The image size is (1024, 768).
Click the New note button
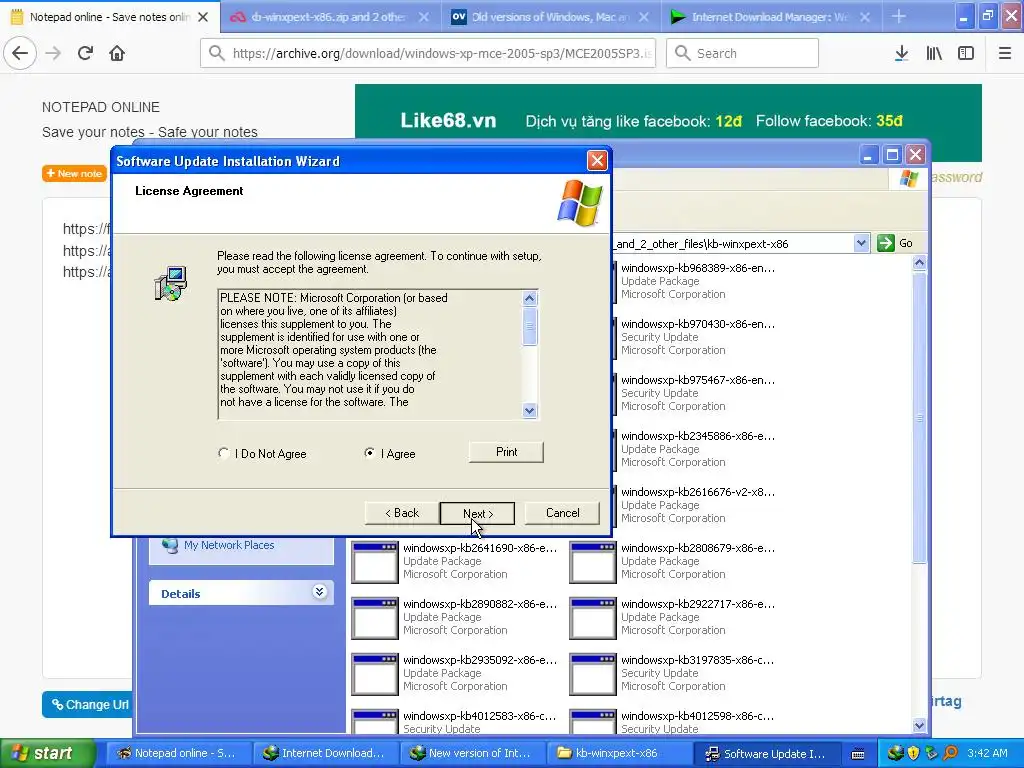pos(74,174)
